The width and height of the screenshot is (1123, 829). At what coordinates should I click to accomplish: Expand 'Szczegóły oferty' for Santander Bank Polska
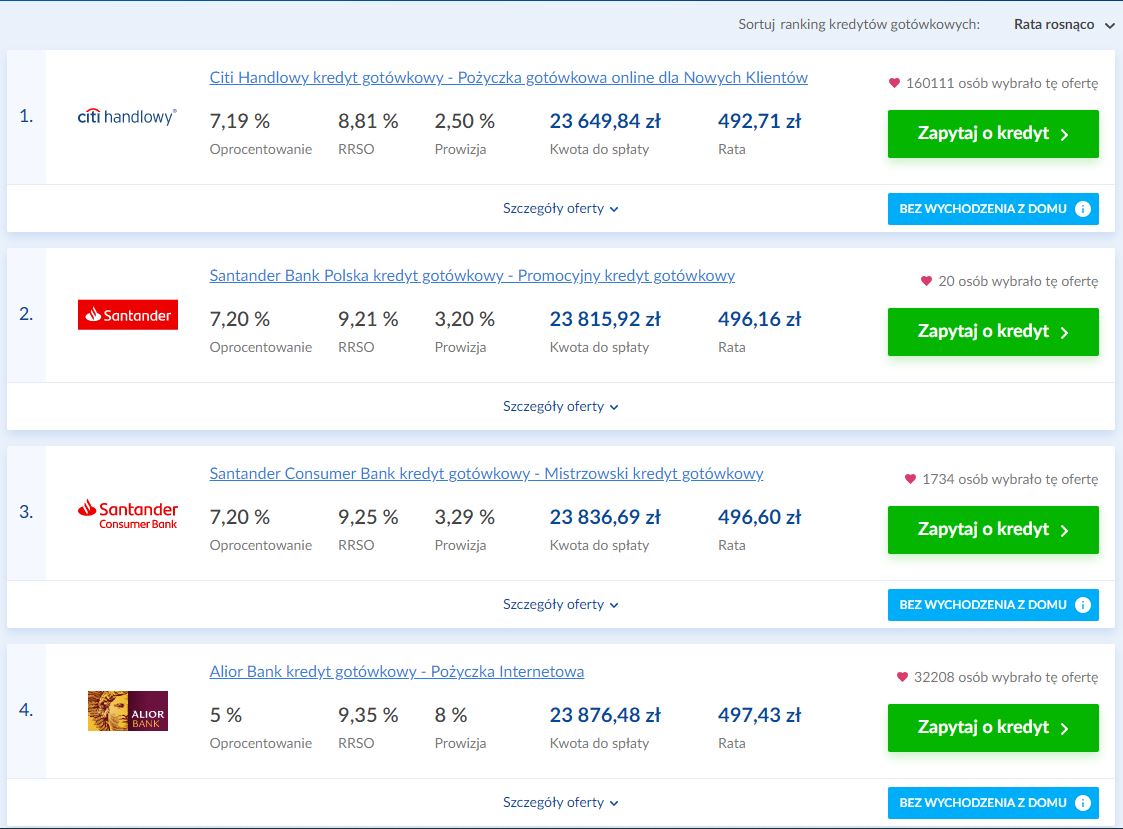[x=560, y=406]
